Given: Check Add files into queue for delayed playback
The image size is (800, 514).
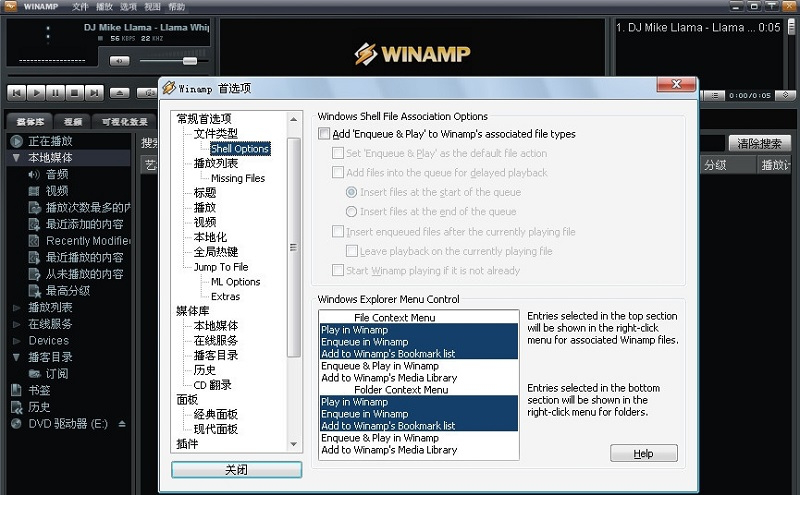Looking at the screenshot, I should [x=338, y=173].
